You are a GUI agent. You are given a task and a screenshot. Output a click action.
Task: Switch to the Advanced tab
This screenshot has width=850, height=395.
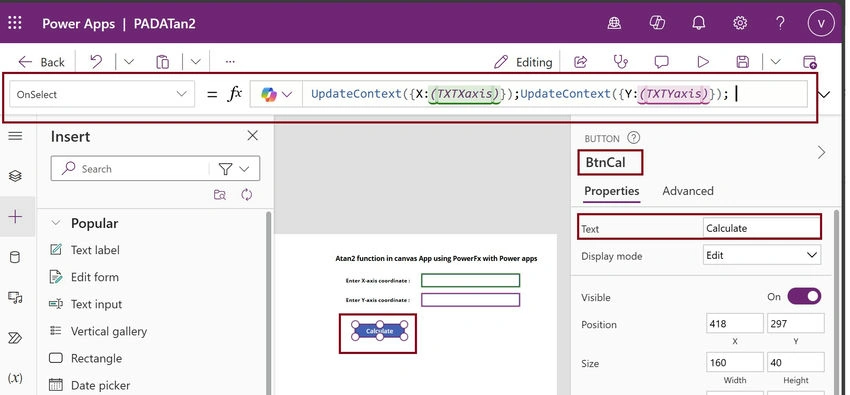tap(688, 191)
